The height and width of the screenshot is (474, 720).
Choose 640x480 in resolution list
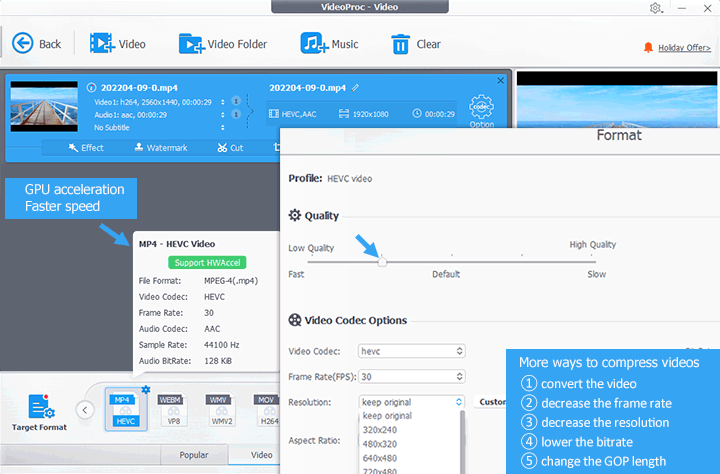coord(380,458)
